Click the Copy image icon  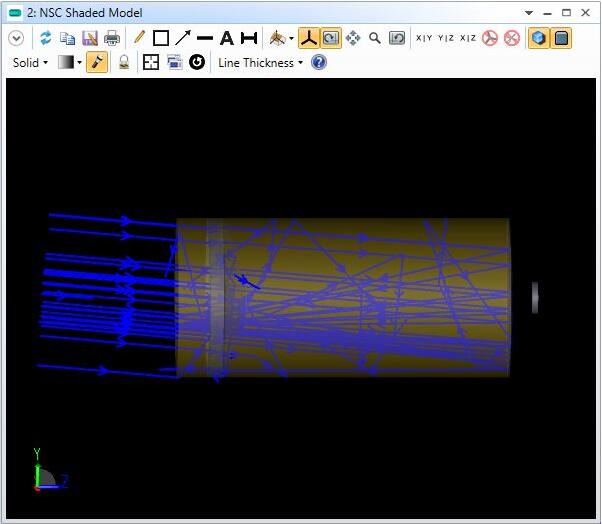[67, 38]
